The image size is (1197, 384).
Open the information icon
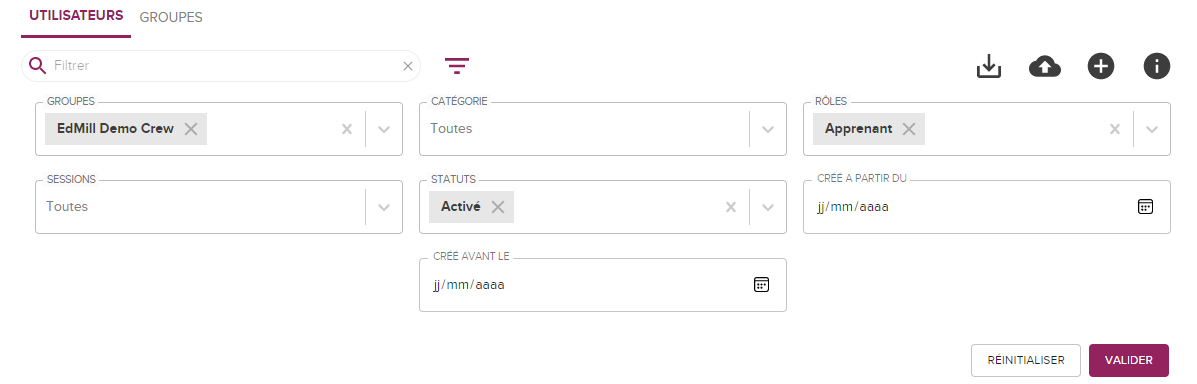1157,66
